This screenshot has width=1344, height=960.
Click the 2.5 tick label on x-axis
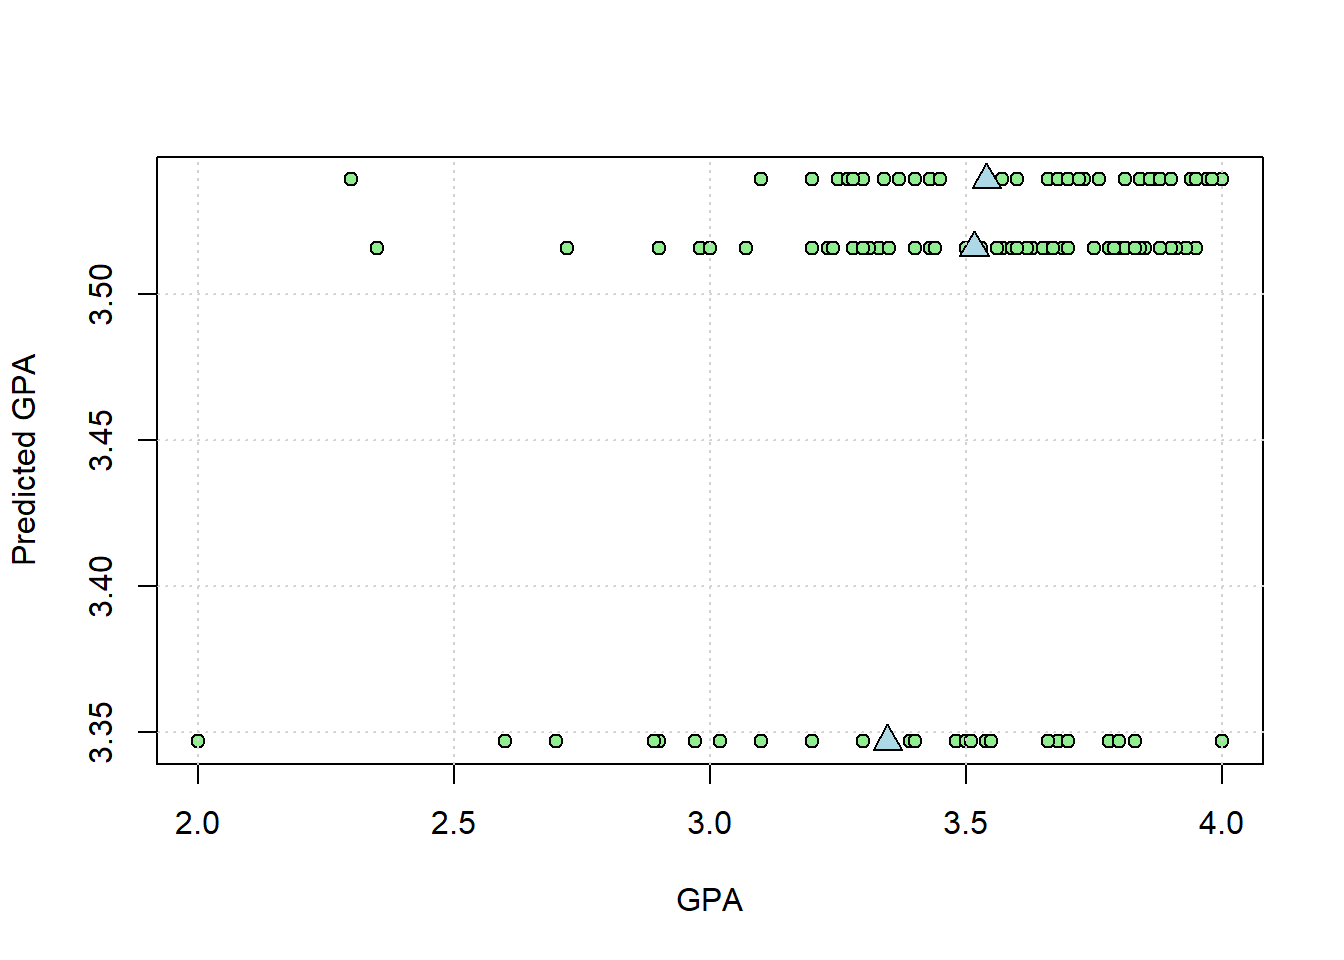coord(453,823)
